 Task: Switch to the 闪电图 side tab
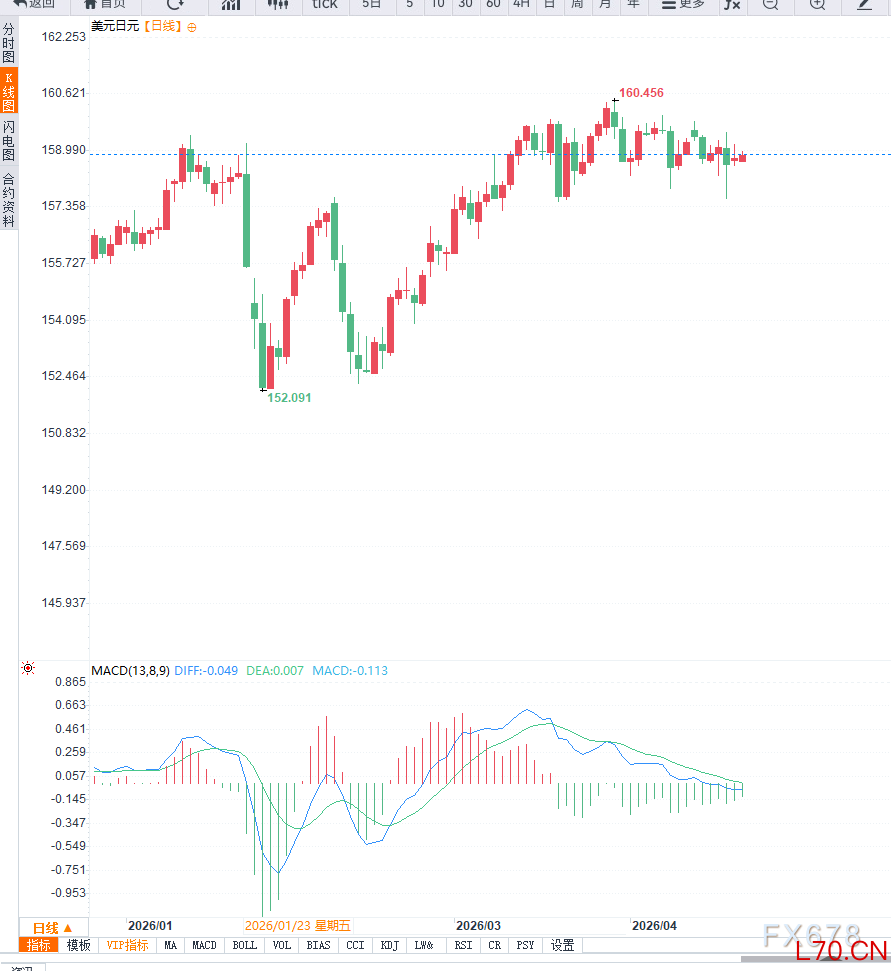9,140
